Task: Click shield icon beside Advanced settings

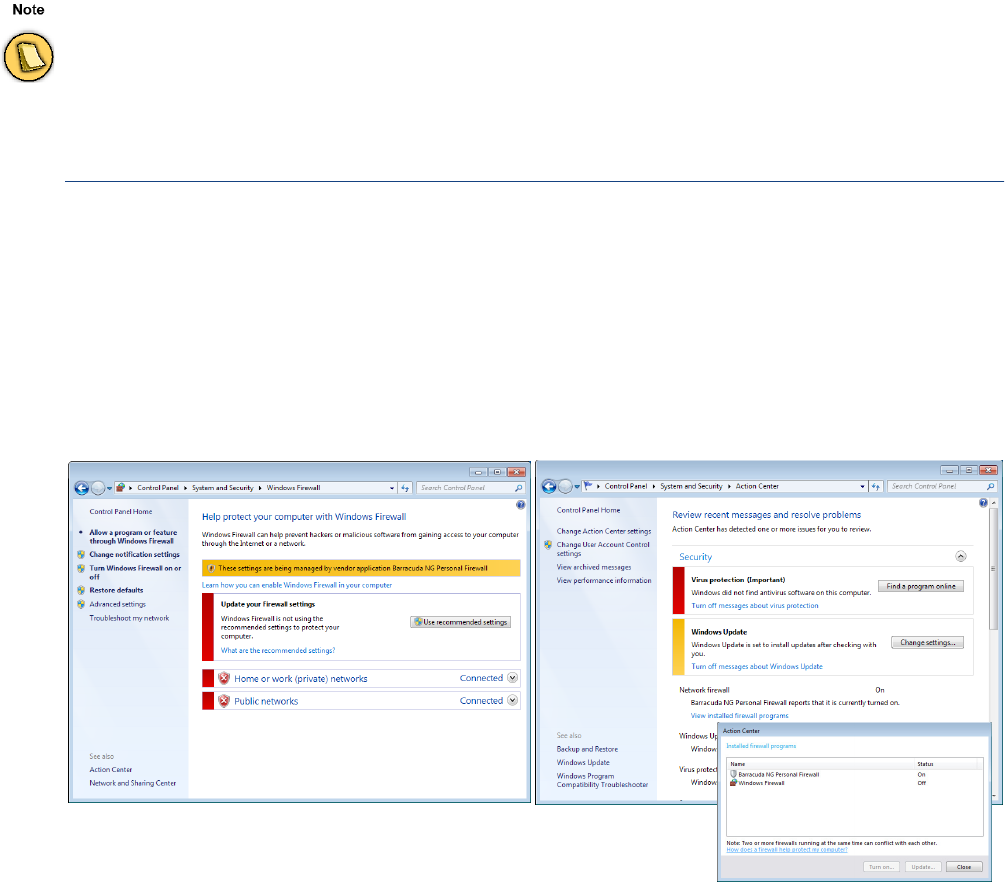Action: click(x=81, y=604)
